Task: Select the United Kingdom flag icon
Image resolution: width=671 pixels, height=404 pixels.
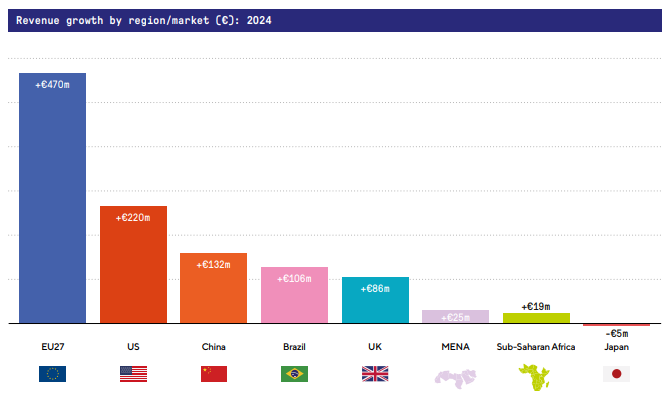Action: pyautogui.click(x=375, y=374)
